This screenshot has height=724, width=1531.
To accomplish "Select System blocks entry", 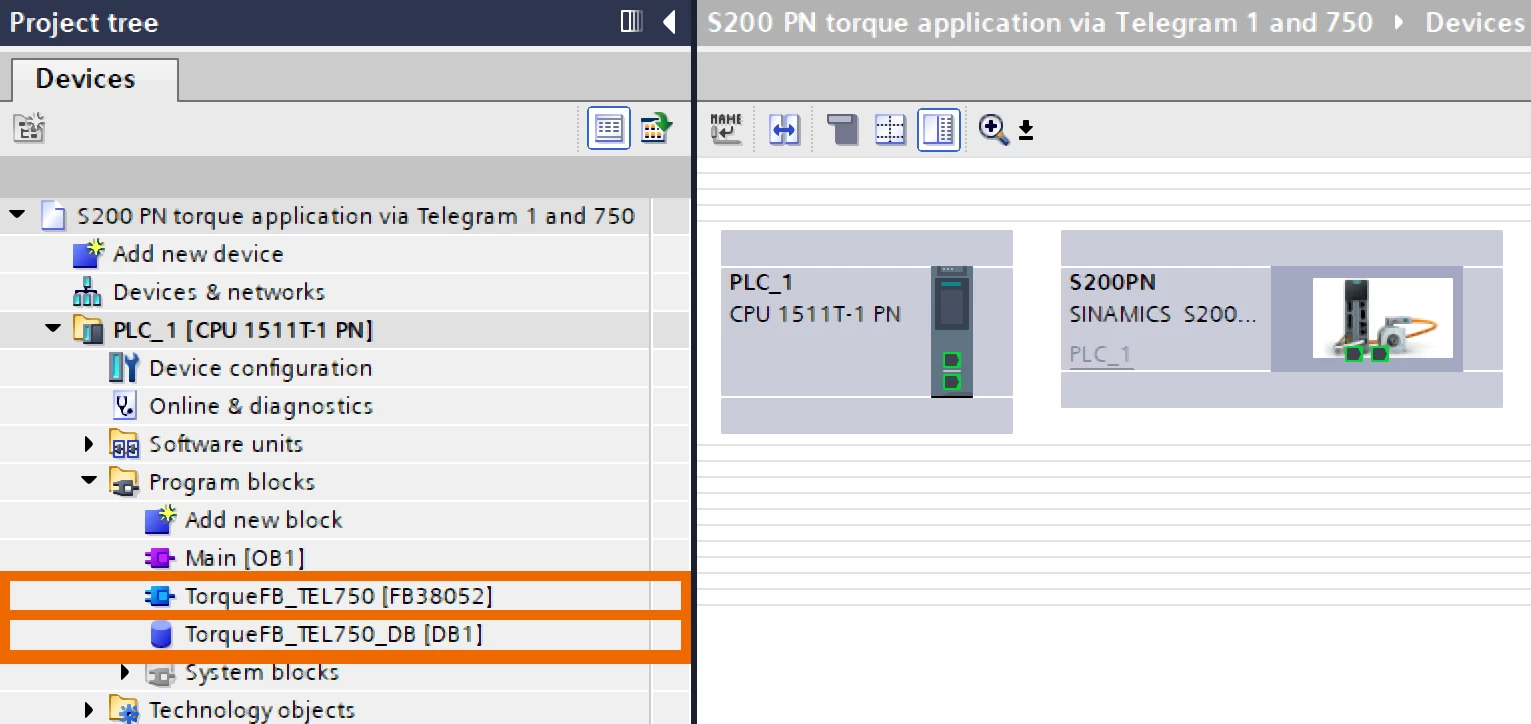I will (262, 672).
